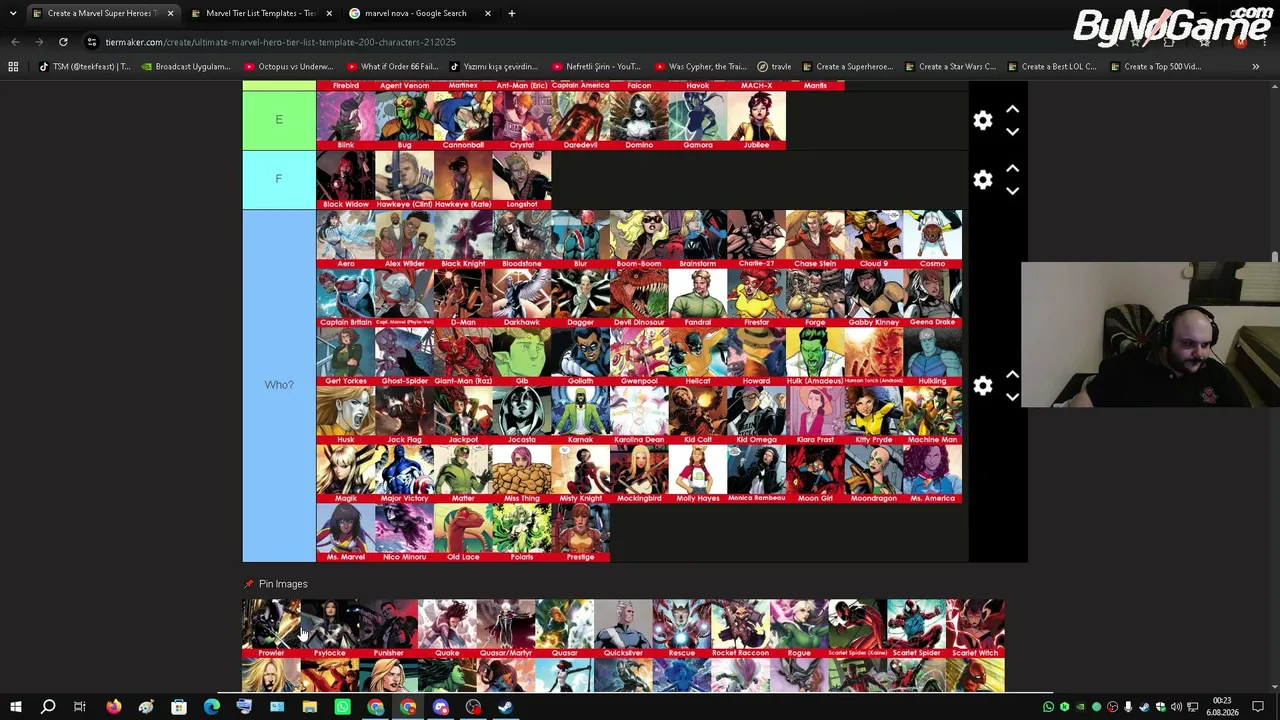Move tier E up with arrow
The image size is (1280, 720).
[x=1012, y=109]
